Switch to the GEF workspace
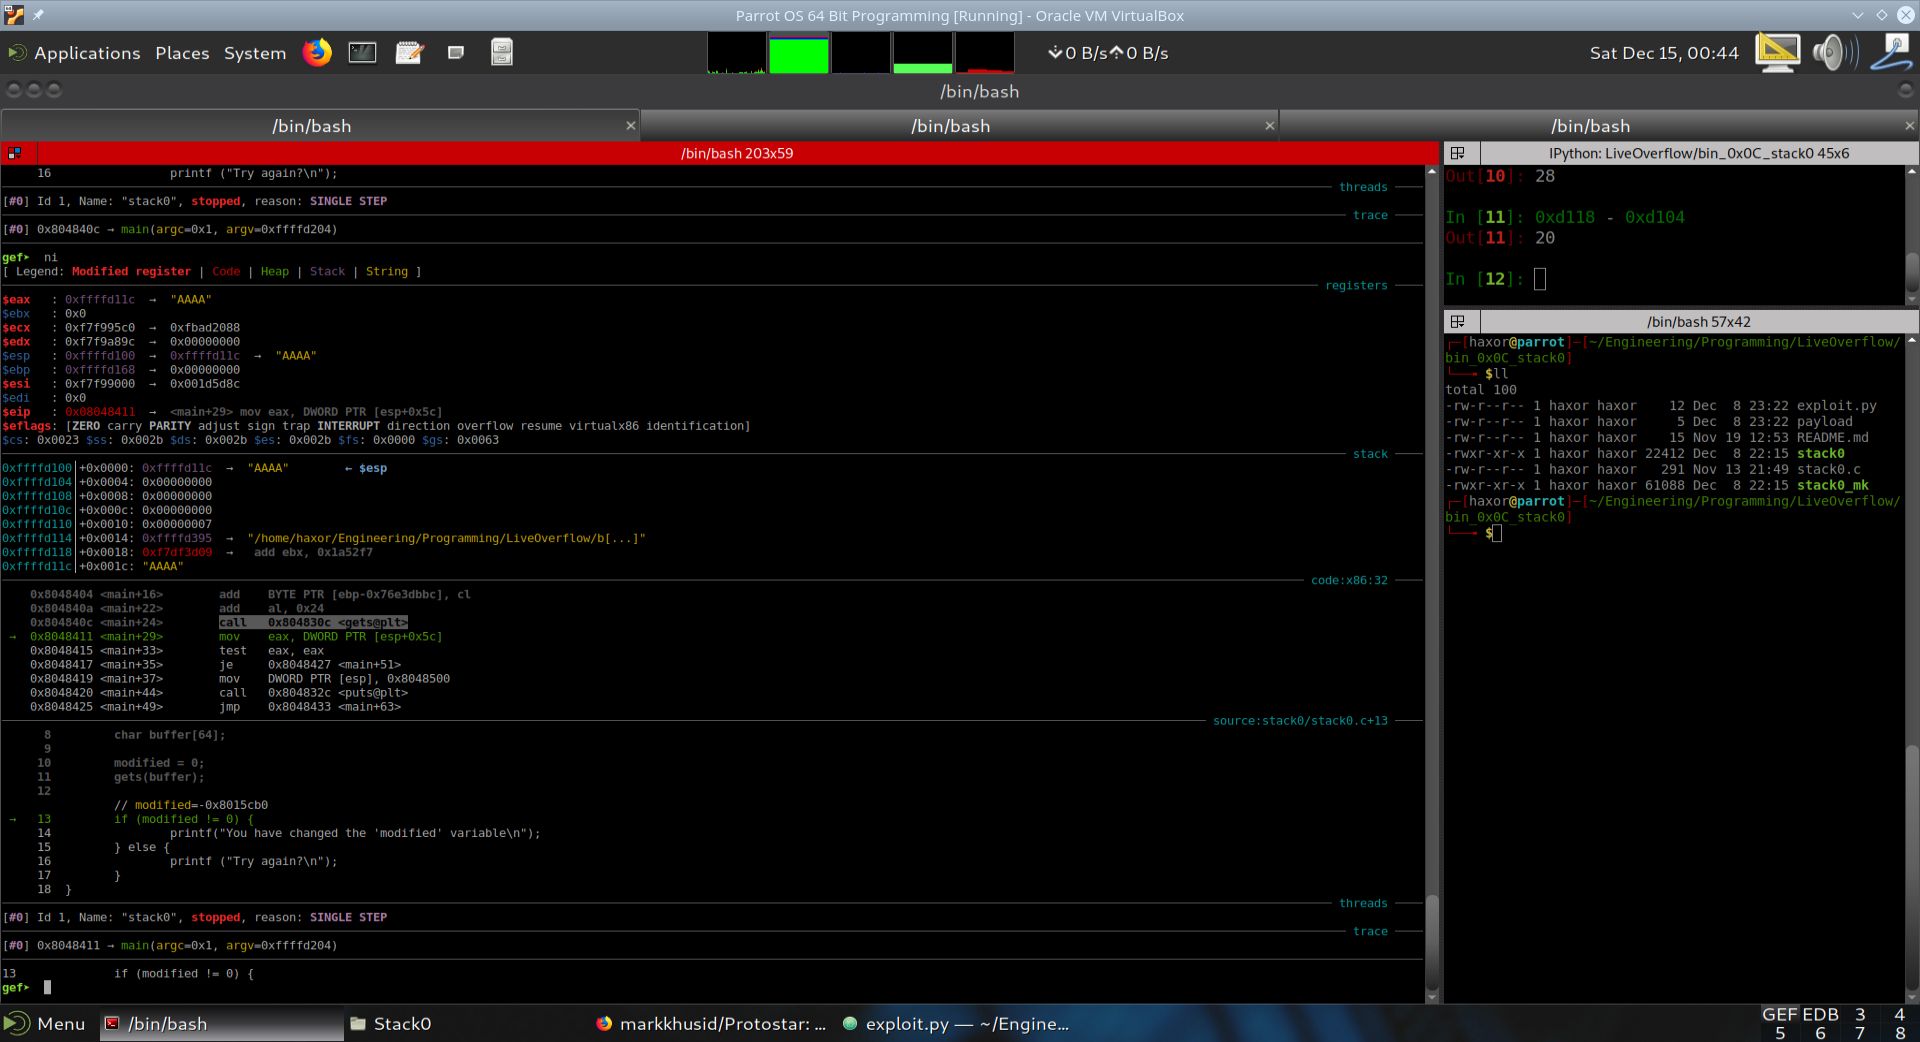This screenshot has width=1920, height=1042. click(x=1780, y=1014)
